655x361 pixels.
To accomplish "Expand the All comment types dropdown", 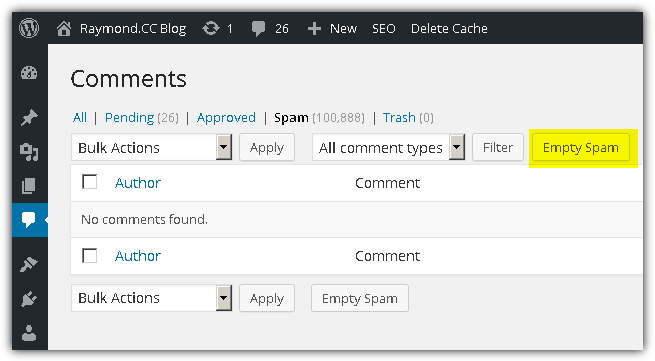I will 388,147.
